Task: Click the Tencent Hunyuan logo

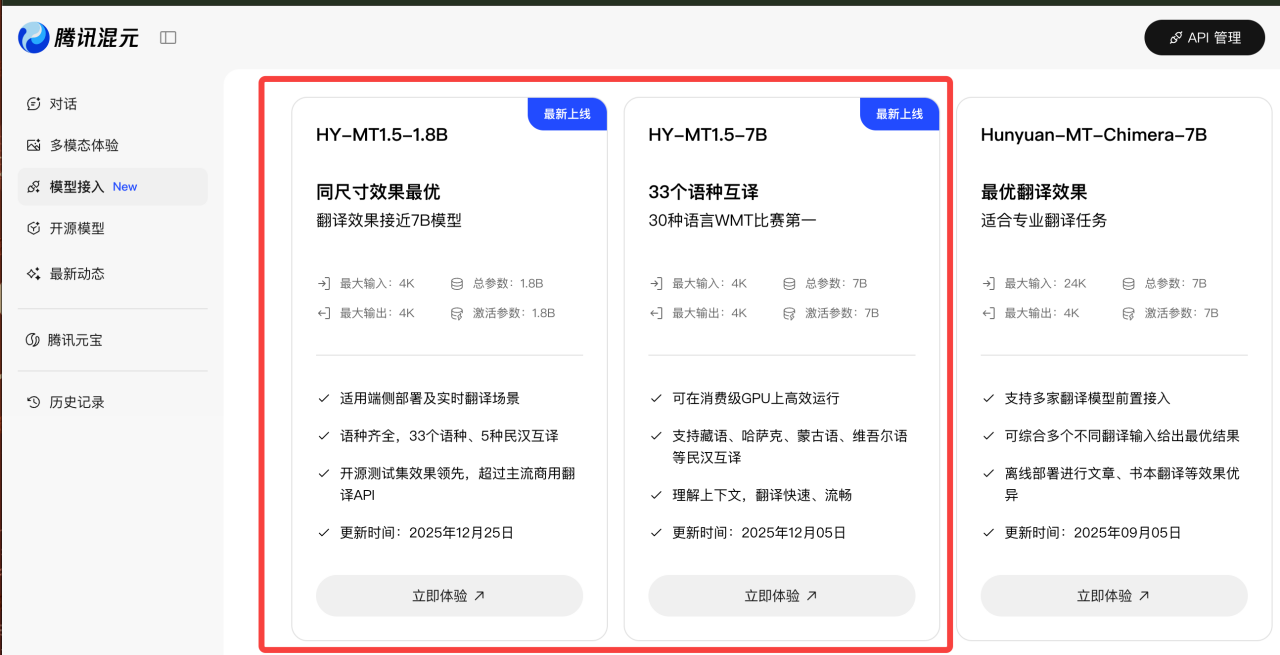Action: pyautogui.click(x=79, y=38)
